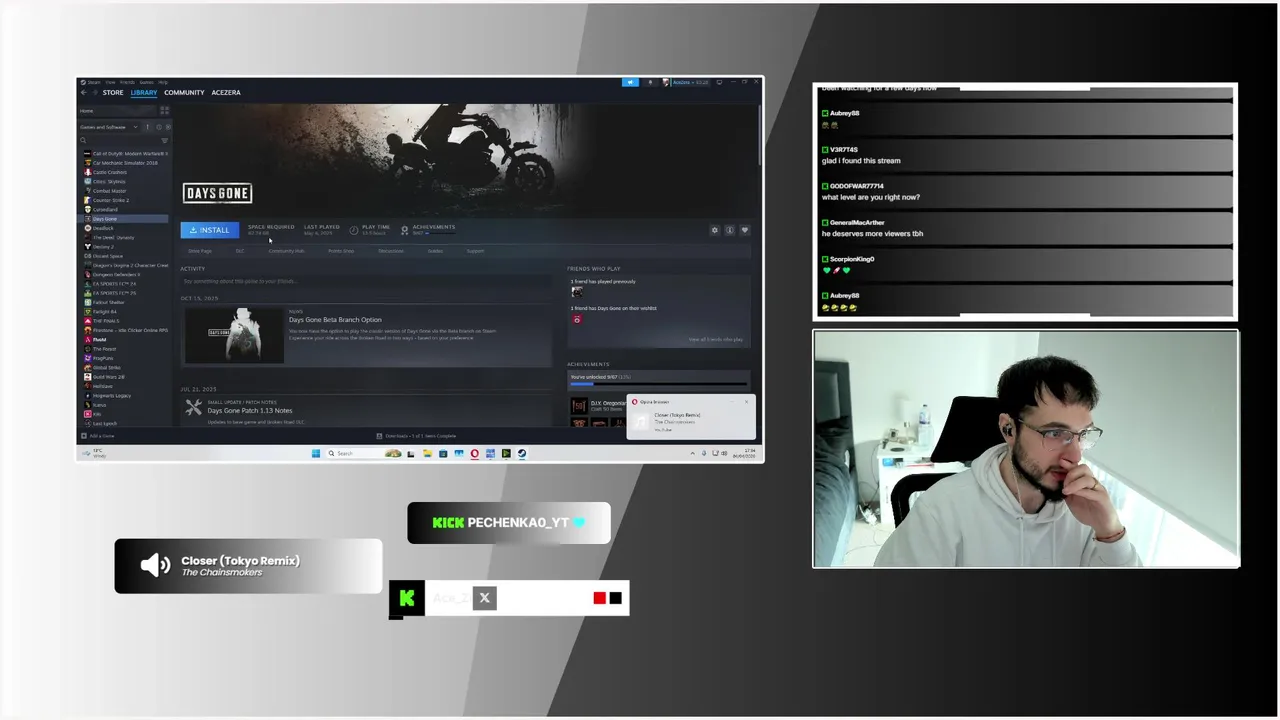Switch to the STORE tab
This screenshot has width=1280, height=720.
[113, 93]
